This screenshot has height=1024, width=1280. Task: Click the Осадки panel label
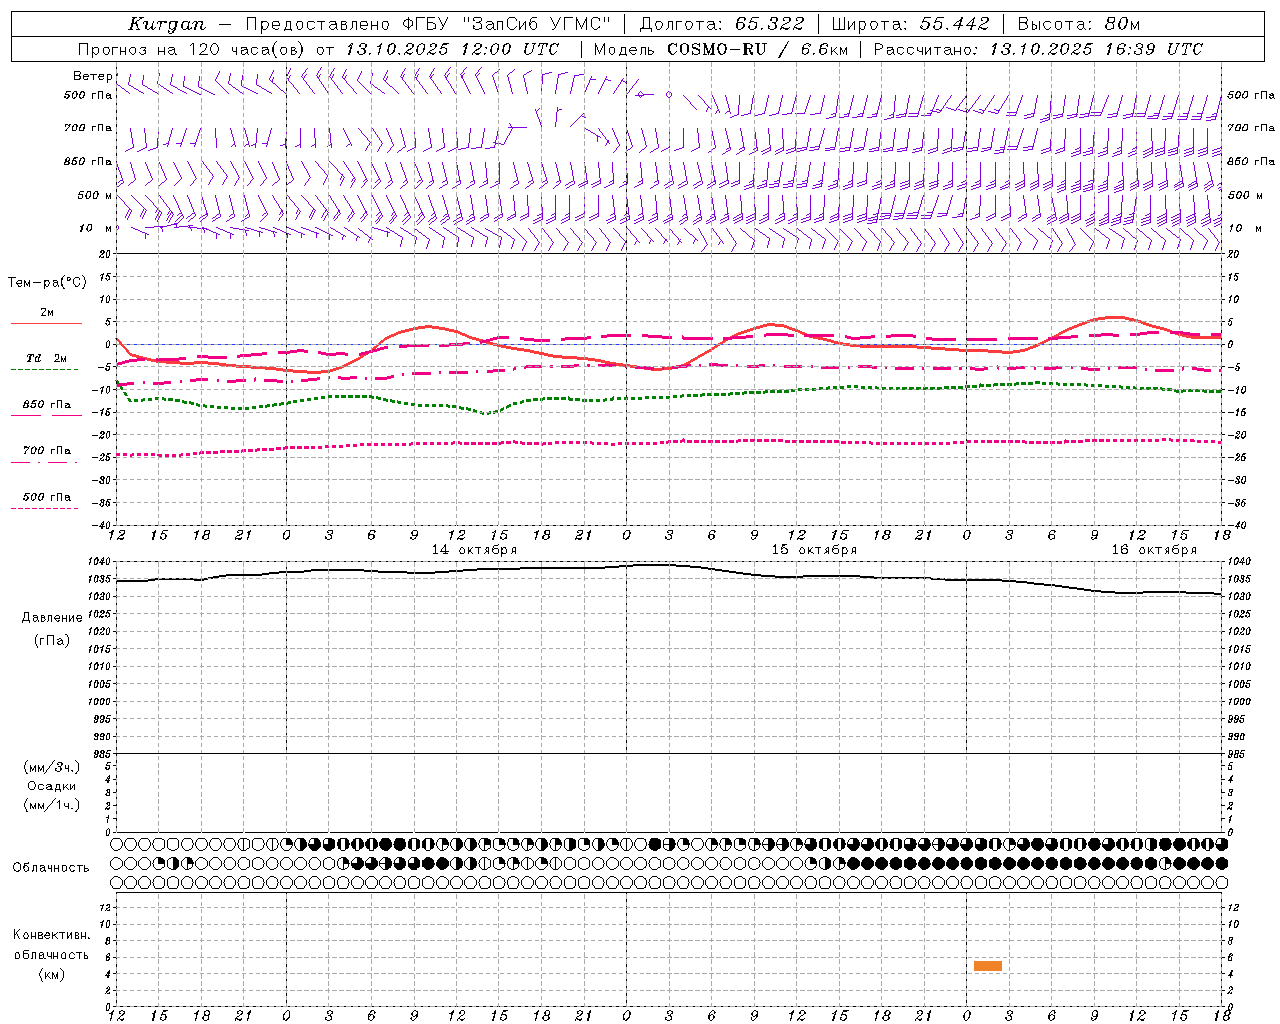point(52,786)
